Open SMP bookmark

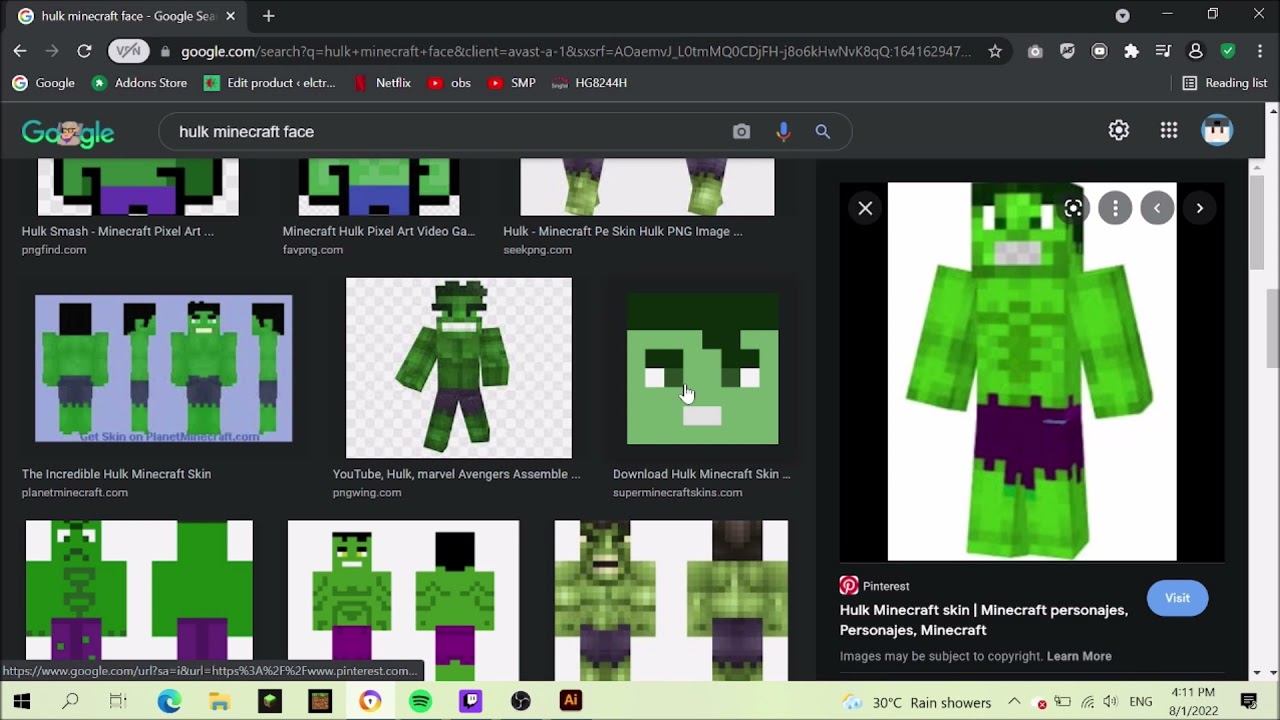tap(512, 83)
